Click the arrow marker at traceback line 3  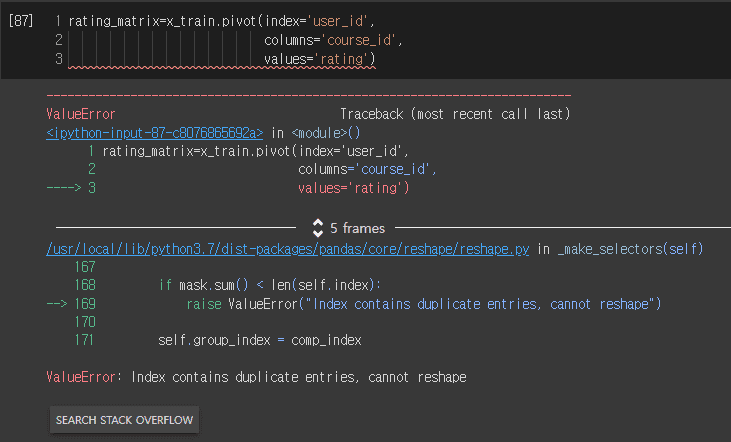(x=64, y=188)
